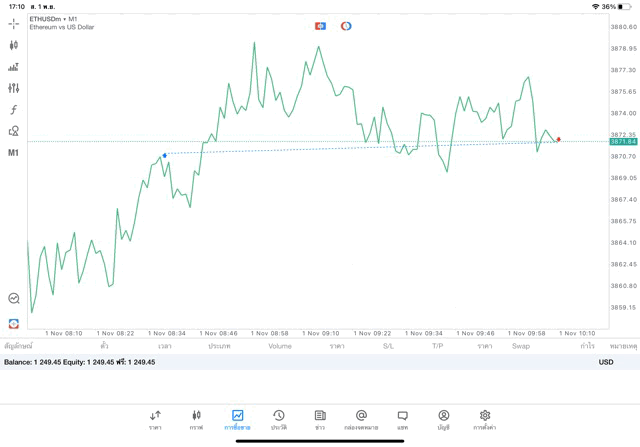Switch to the chart tab (กราฟ)

click(x=196, y=419)
